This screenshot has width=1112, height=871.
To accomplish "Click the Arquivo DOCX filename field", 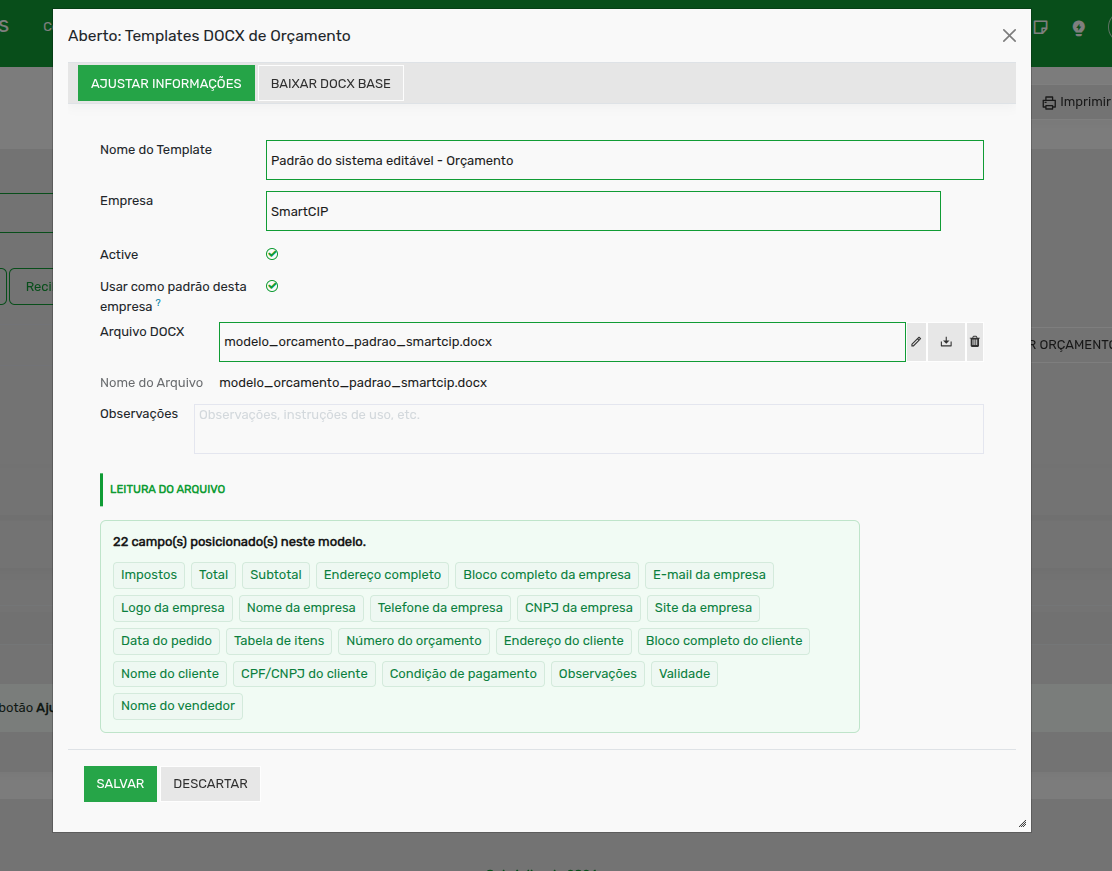I will (562, 342).
